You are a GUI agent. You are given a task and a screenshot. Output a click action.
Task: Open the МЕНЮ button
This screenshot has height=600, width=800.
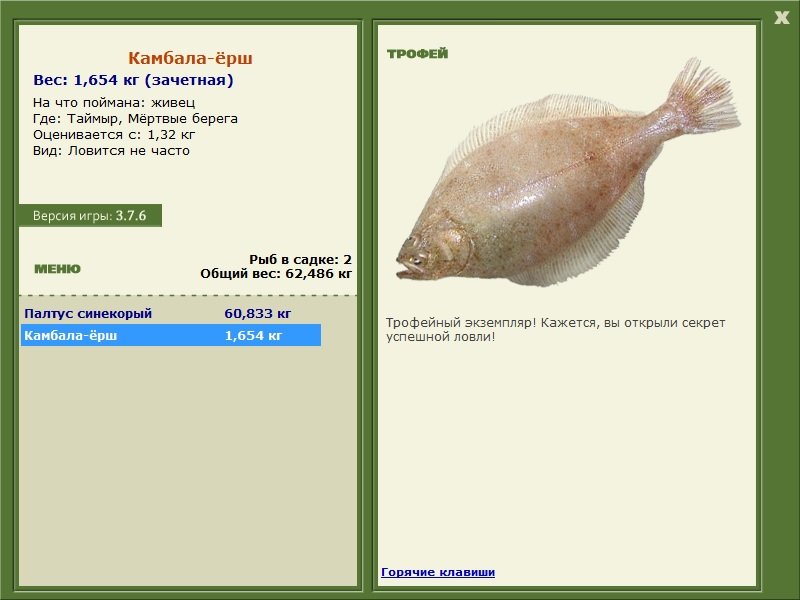57,269
